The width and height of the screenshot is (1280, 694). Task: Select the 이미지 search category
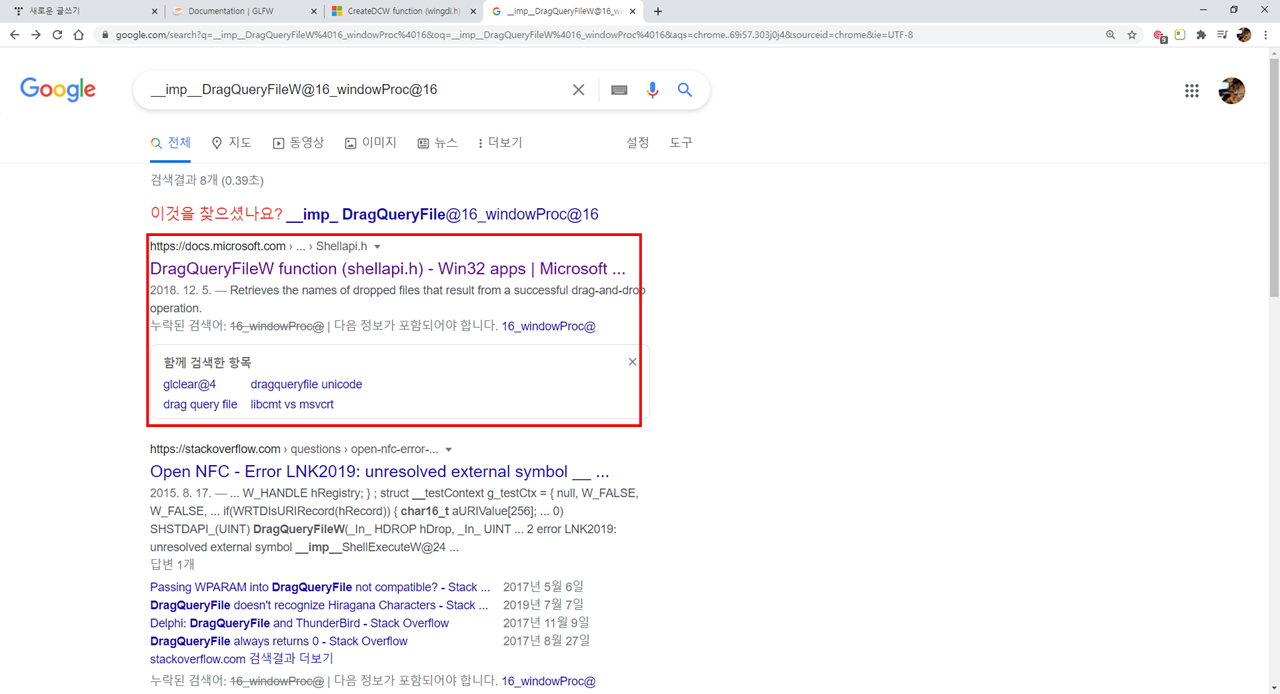coord(371,143)
